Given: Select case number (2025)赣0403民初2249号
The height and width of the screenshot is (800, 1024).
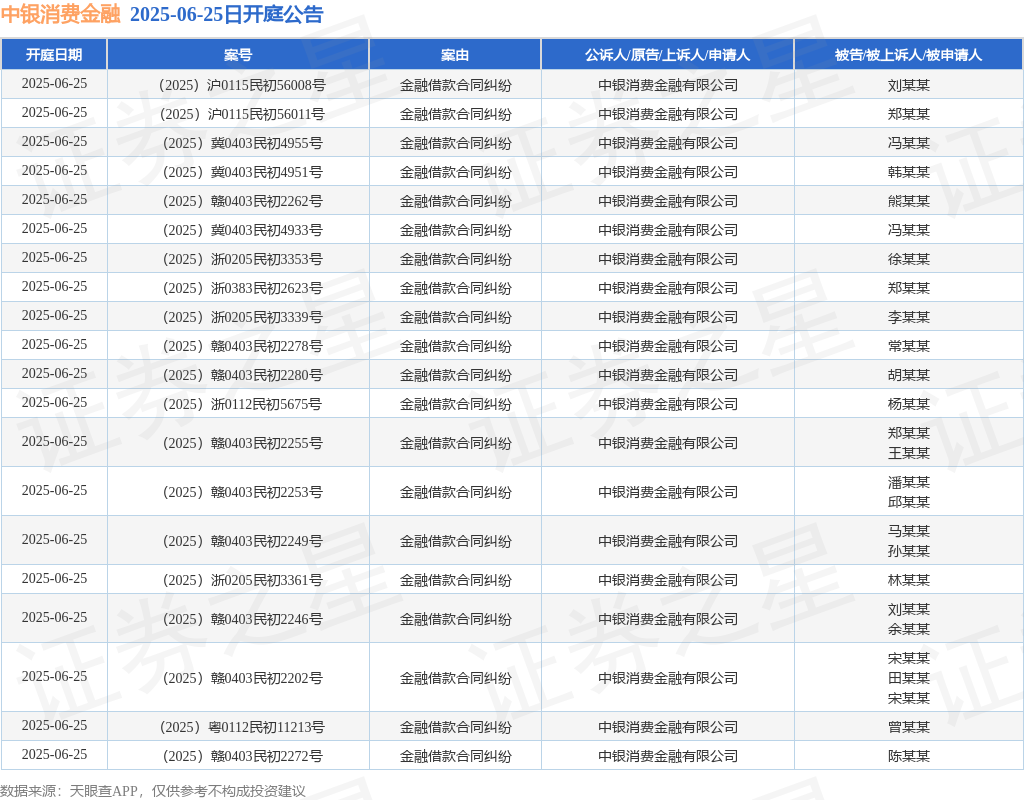Looking at the screenshot, I should [x=242, y=541].
